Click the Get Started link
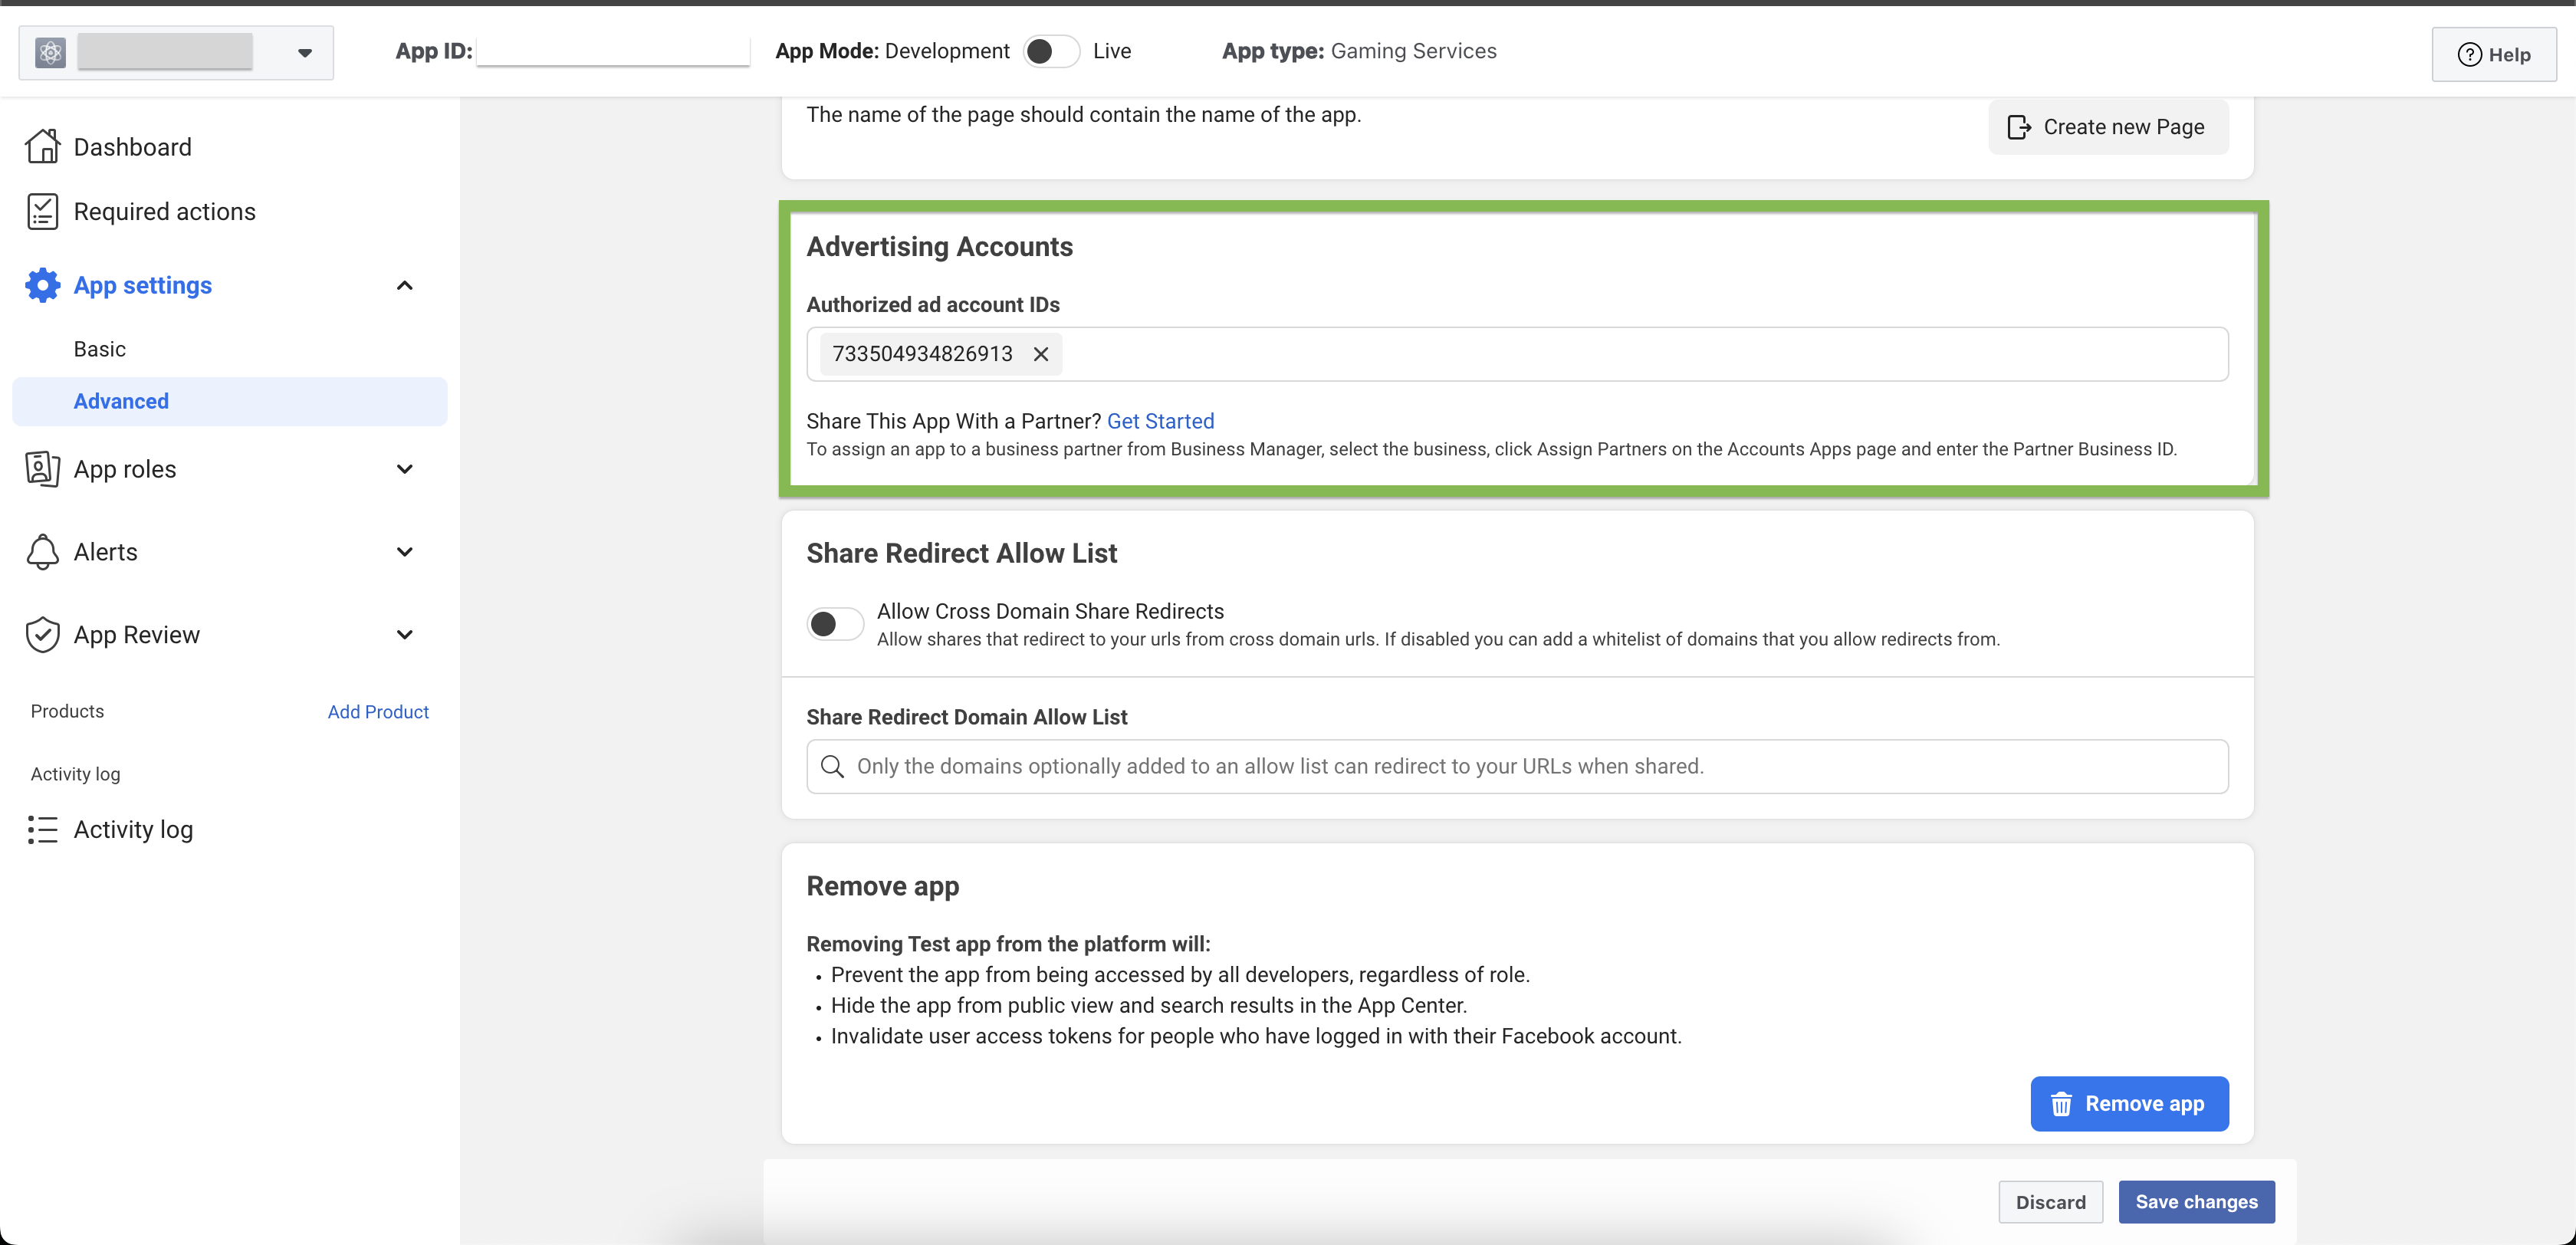This screenshot has width=2576, height=1245. pos(1160,421)
